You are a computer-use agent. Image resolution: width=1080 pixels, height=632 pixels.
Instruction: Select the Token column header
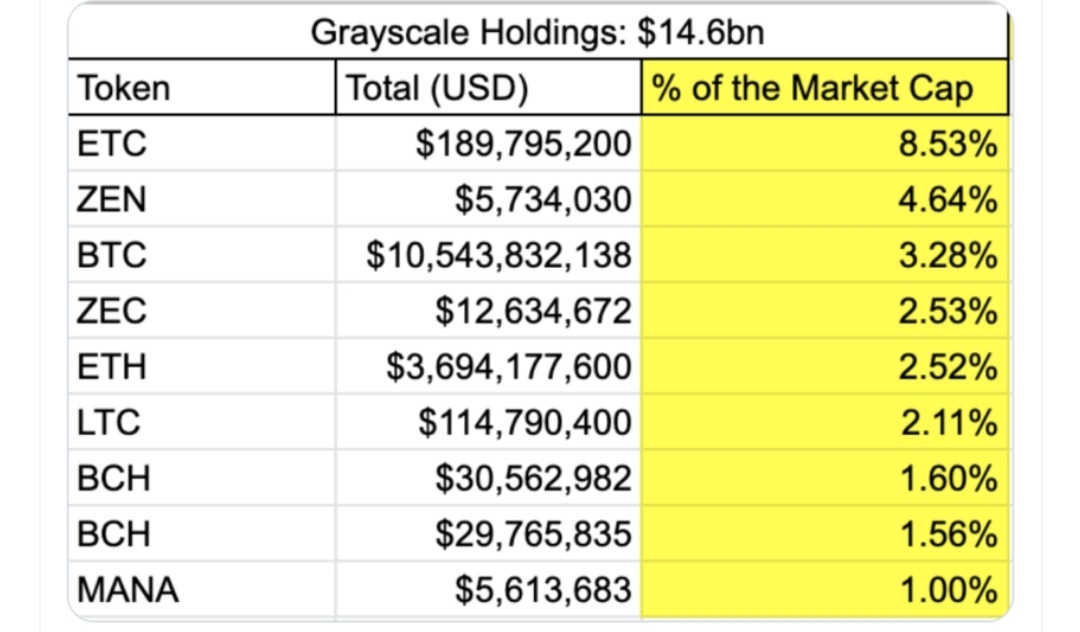pos(202,87)
